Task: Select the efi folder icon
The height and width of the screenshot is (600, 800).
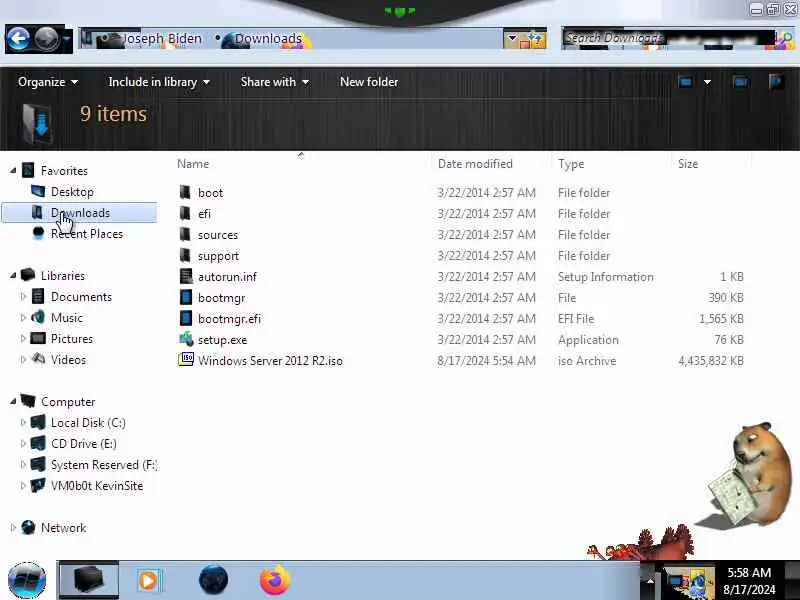Action: 185,213
